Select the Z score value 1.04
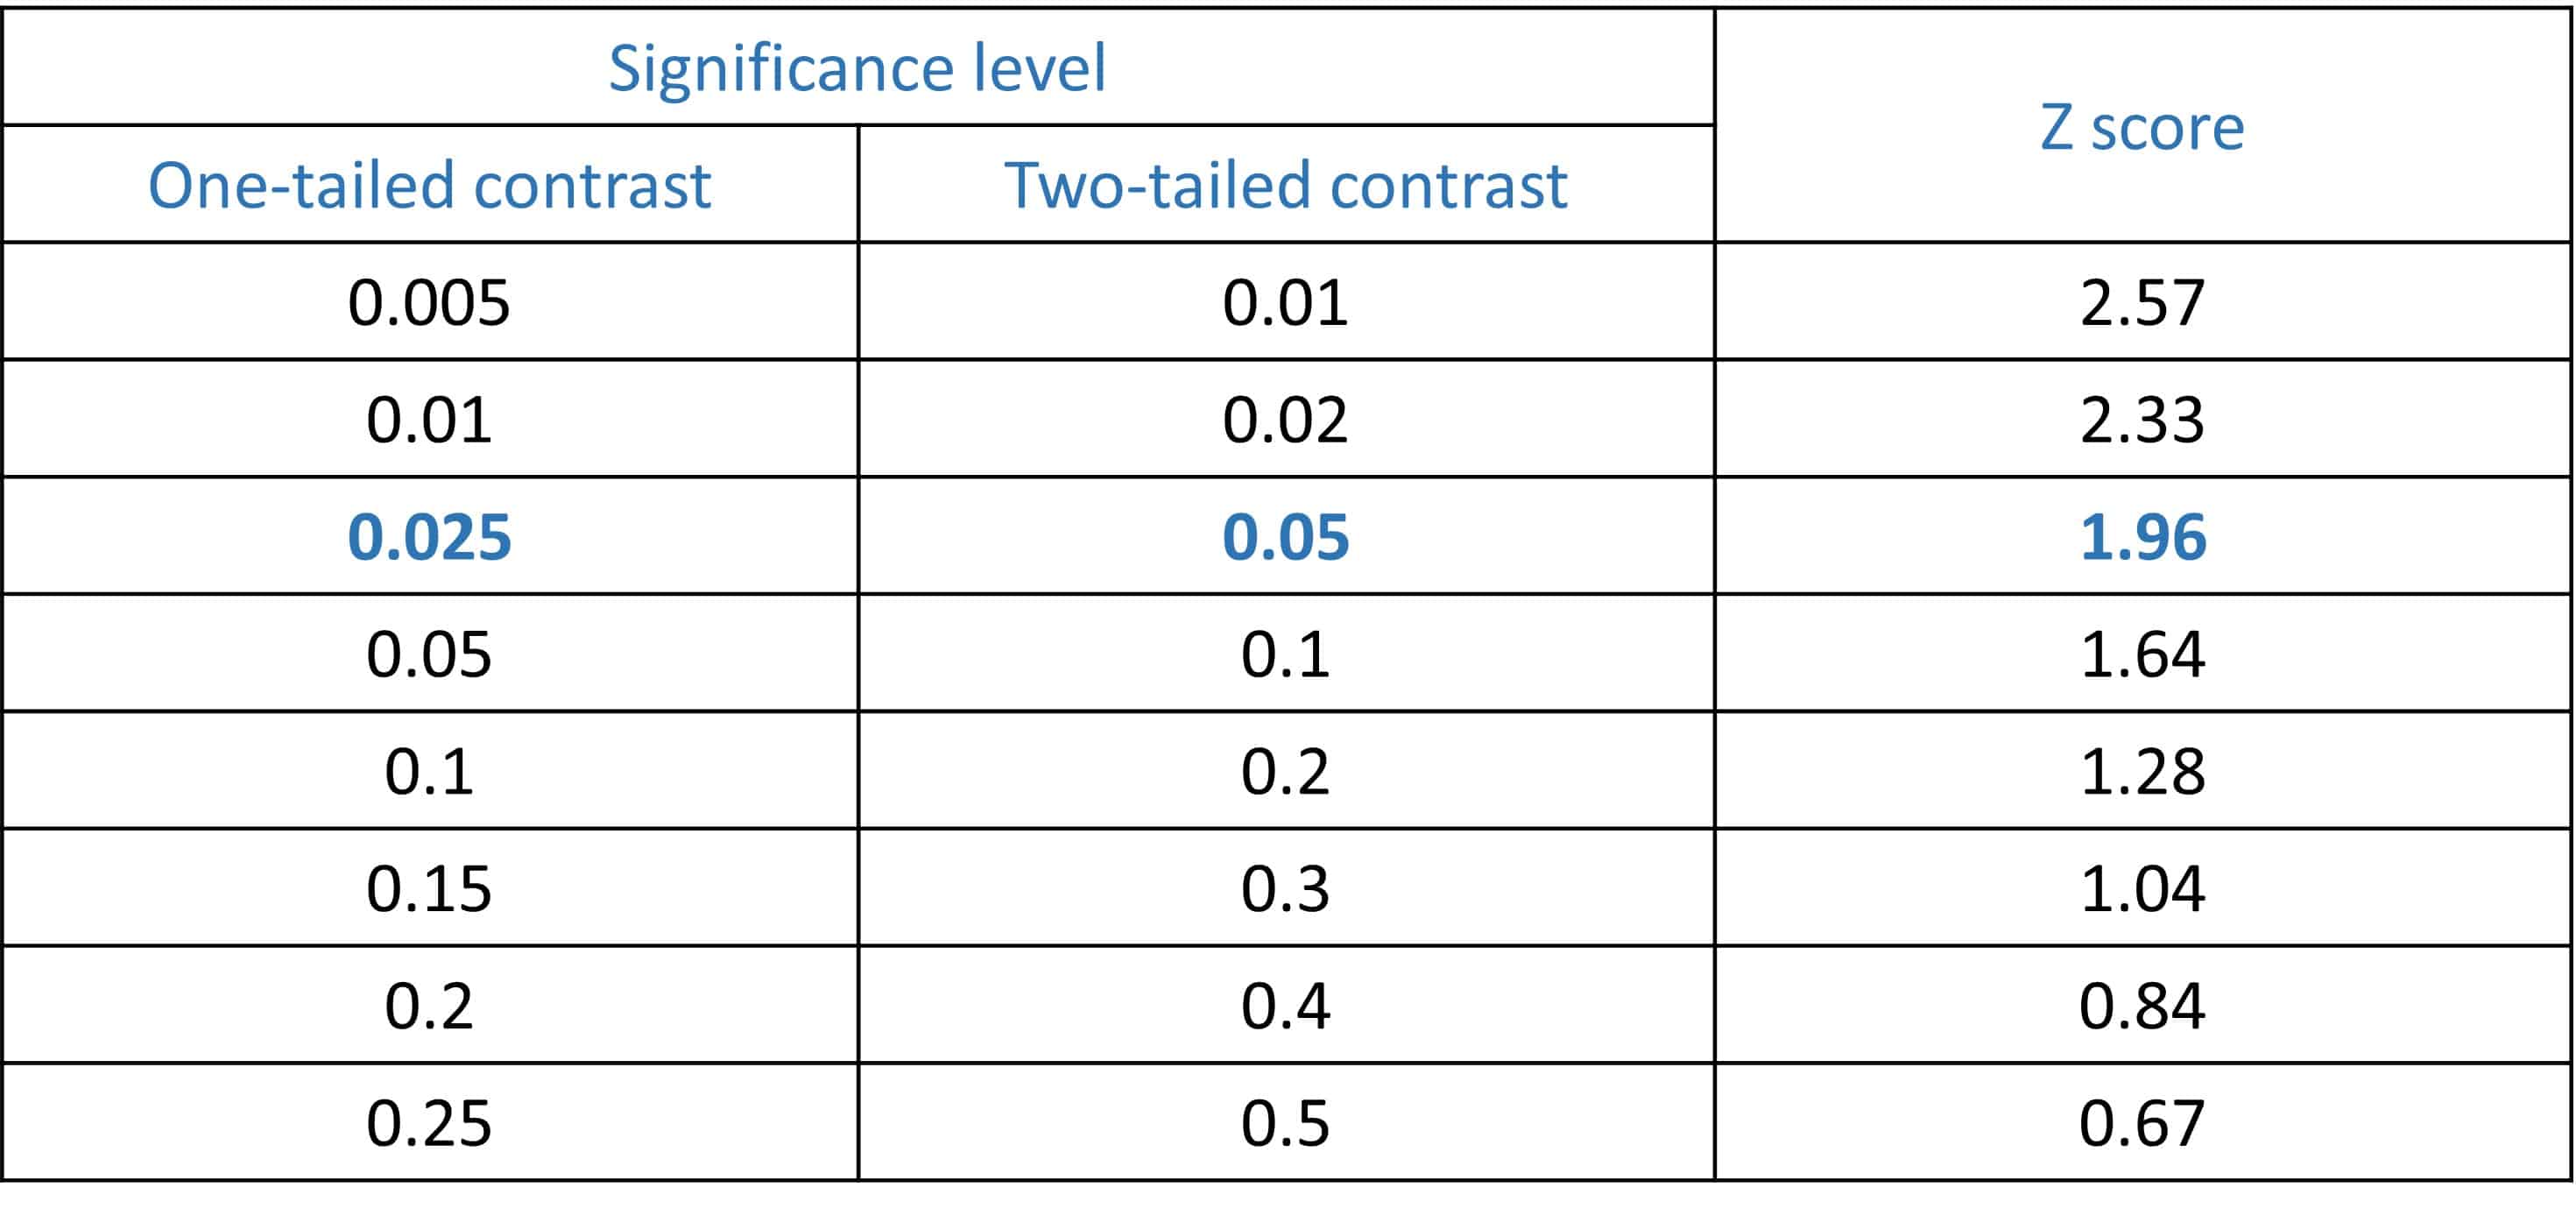The image size is (2576, 1209). pyautogui.click(x=2142, y=888)
